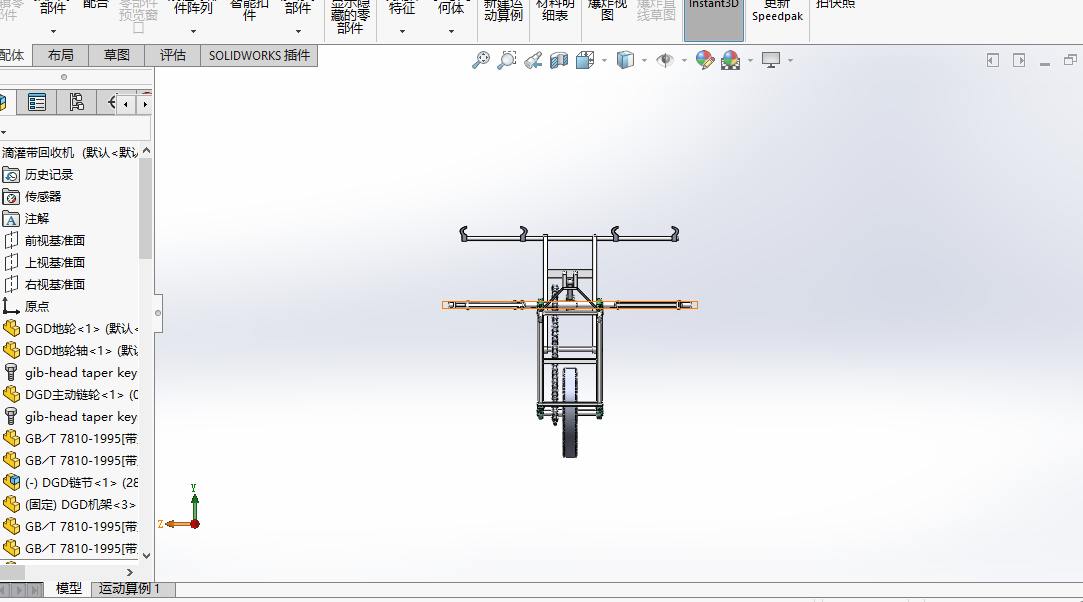Collapse the feature tree panel side handle
Screen dimensions: 1083x602
157,313
